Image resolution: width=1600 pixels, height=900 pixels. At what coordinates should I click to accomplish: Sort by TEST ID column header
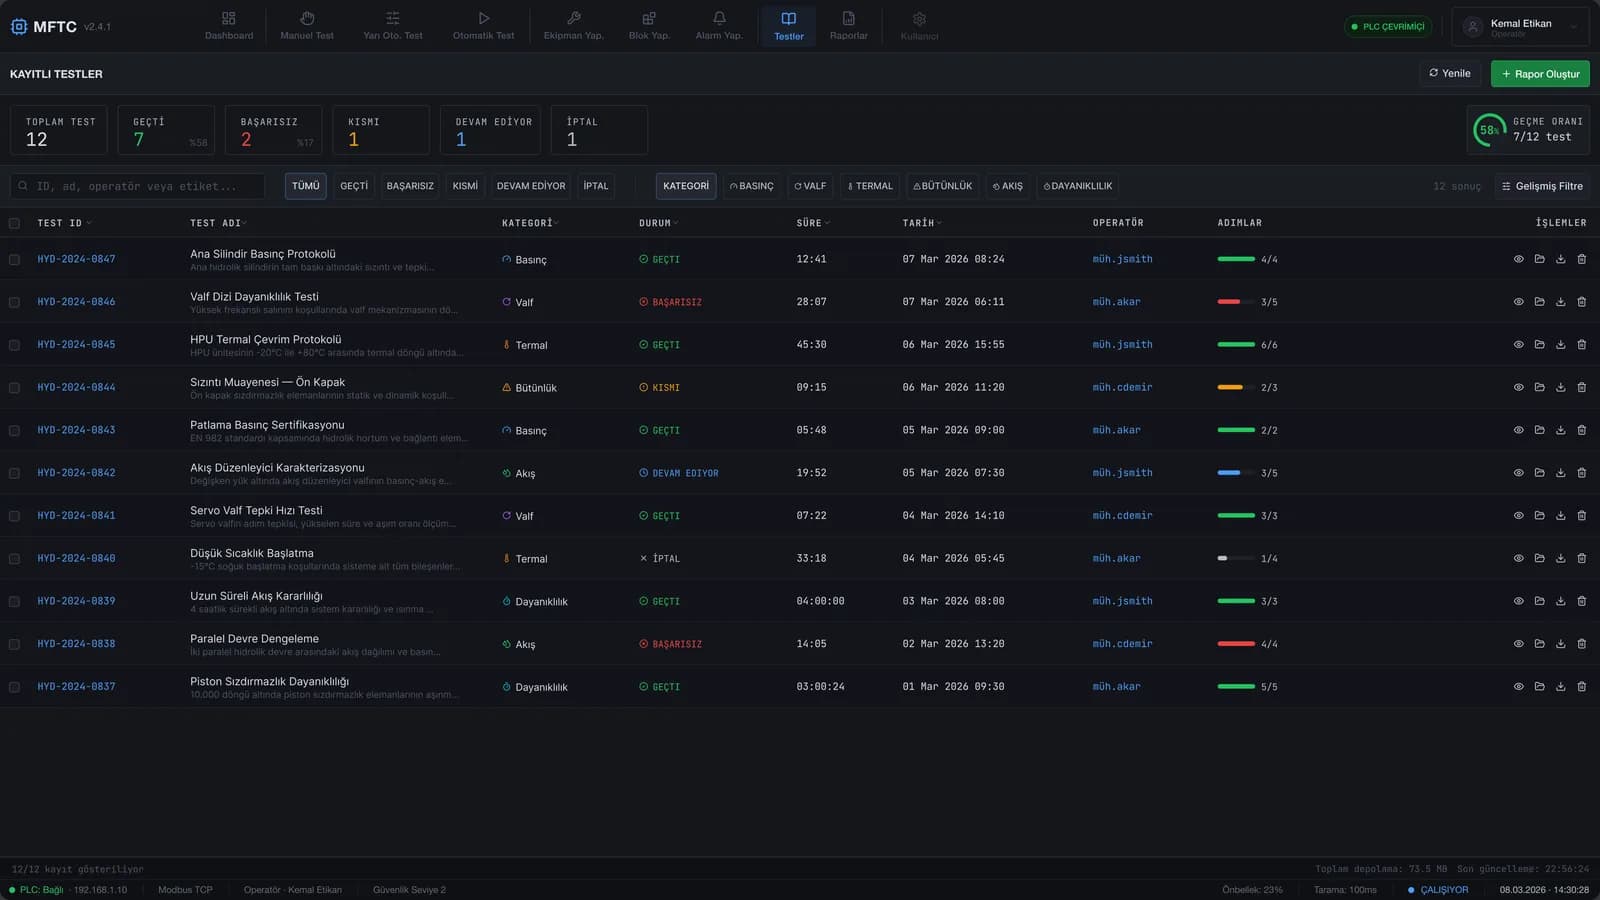pos(64,223)
